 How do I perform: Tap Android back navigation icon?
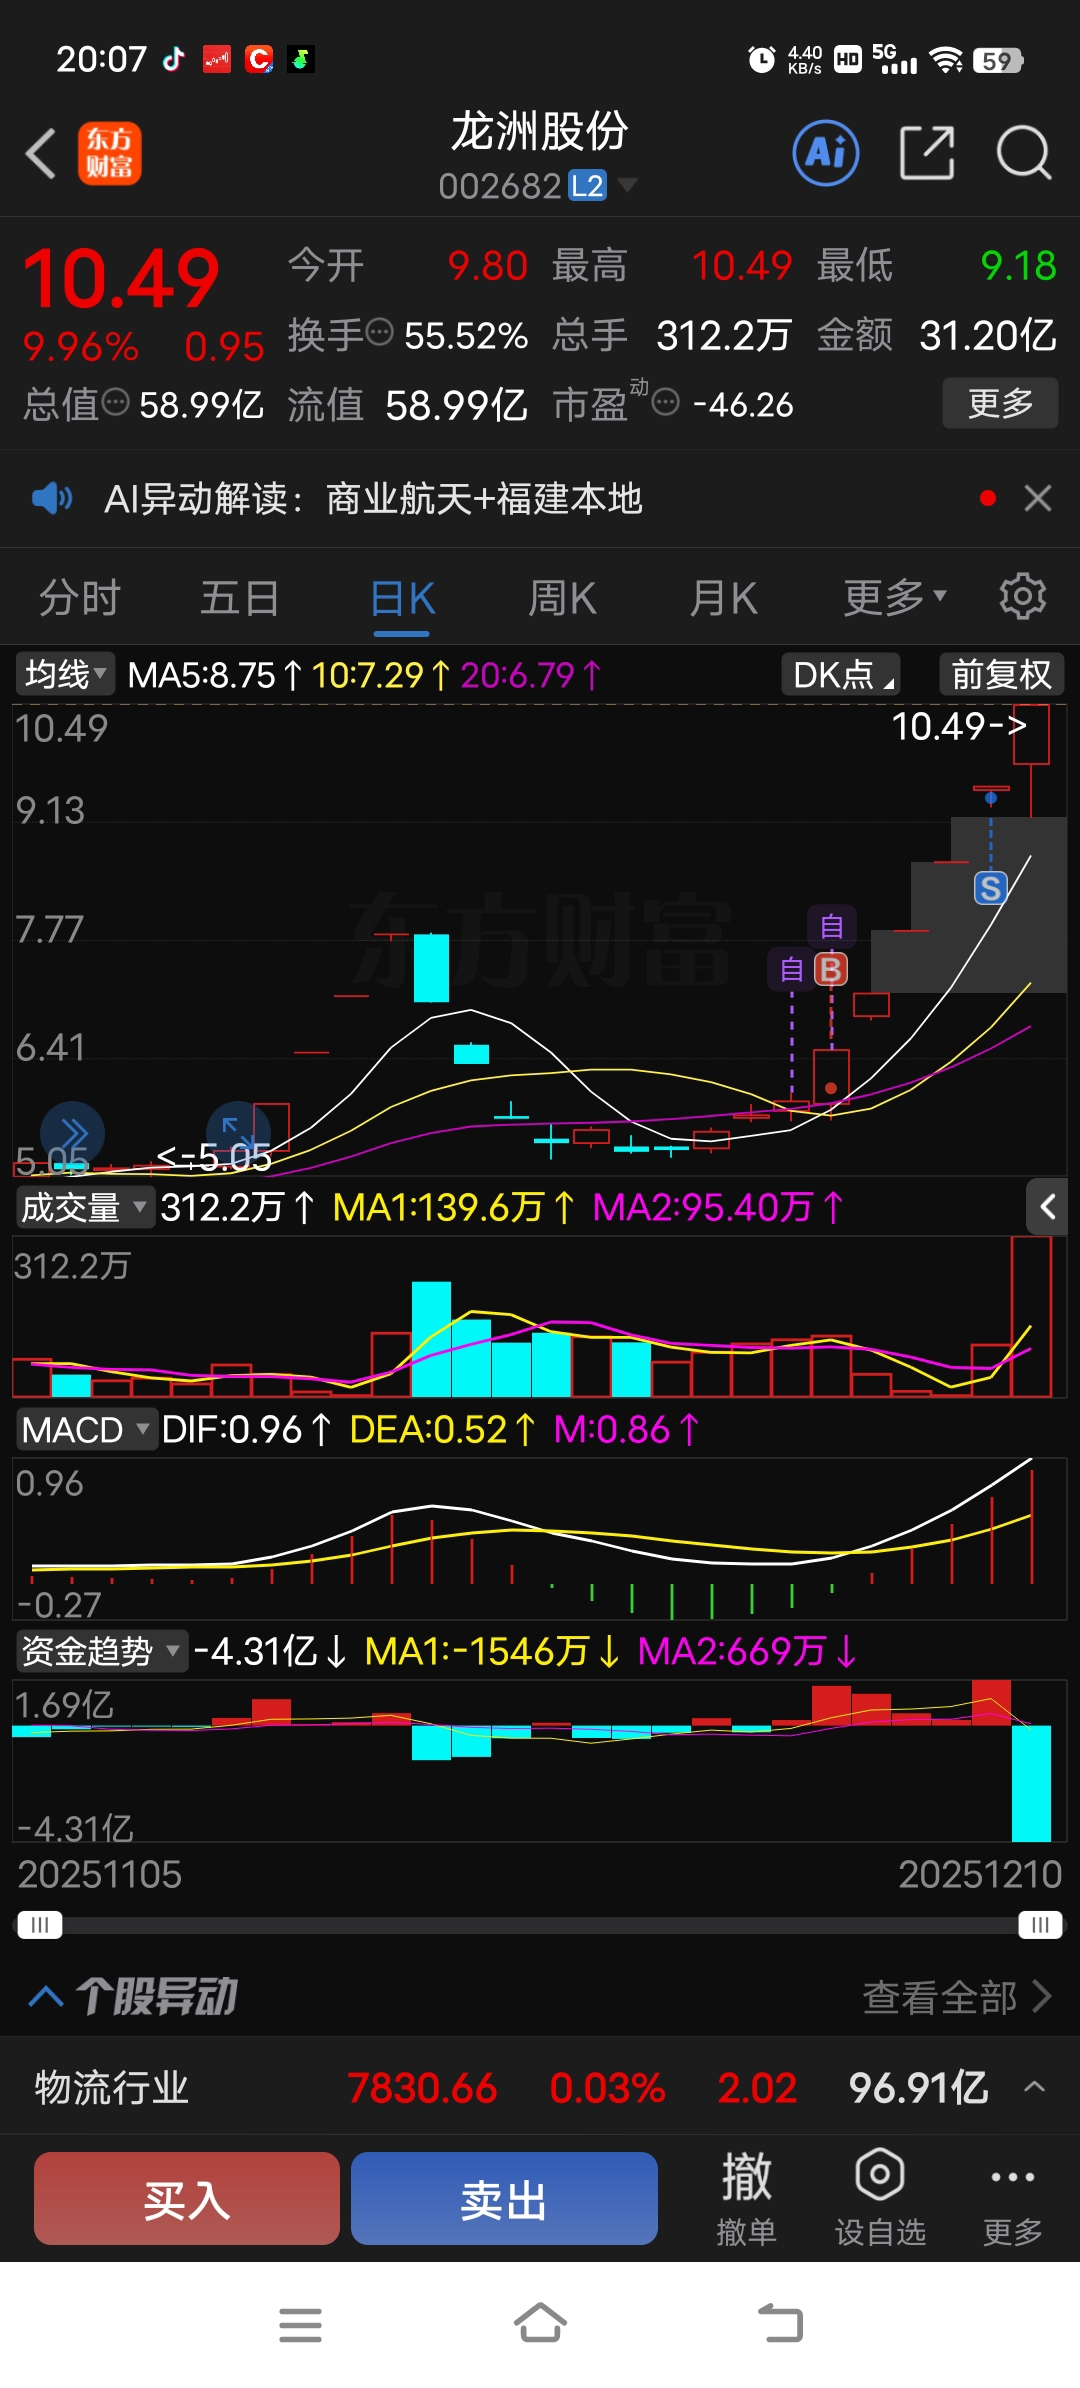pyautogui.click(x=780, y=2324)
